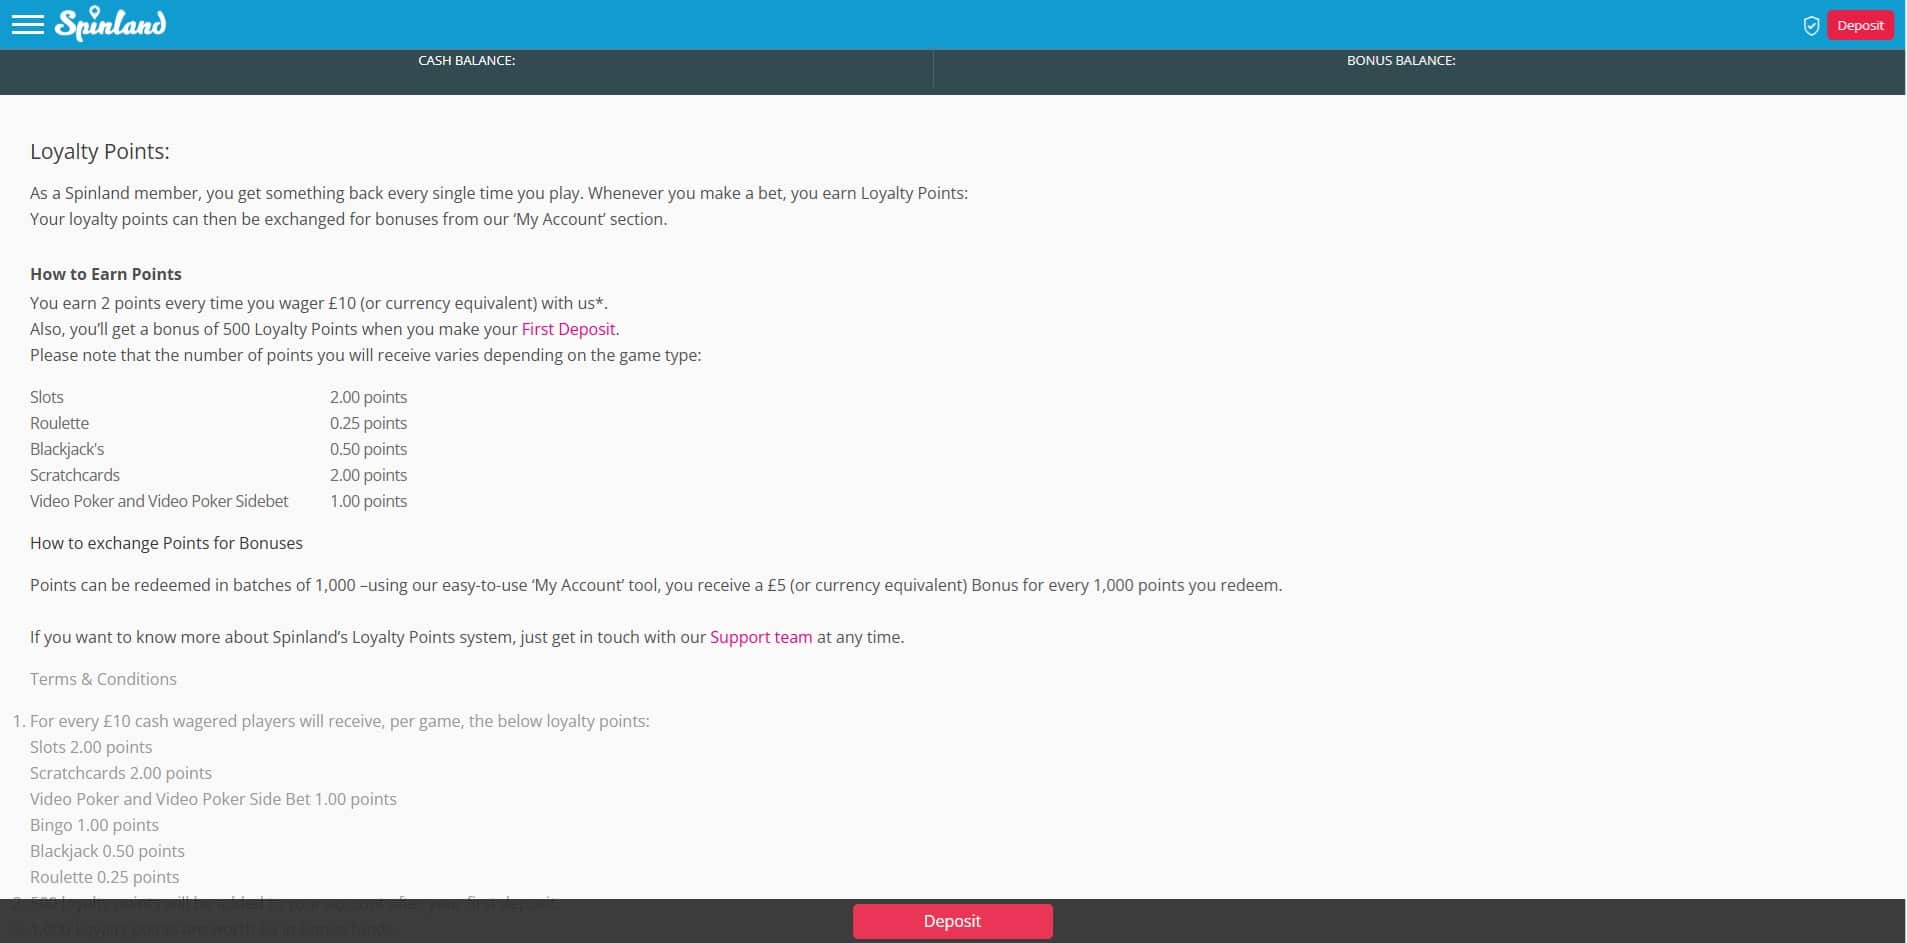The height and width of the screenshot is (943, 1907).
Task: Click the Slots label in points table
Action: pyautogui.click(x=47, y=397)
